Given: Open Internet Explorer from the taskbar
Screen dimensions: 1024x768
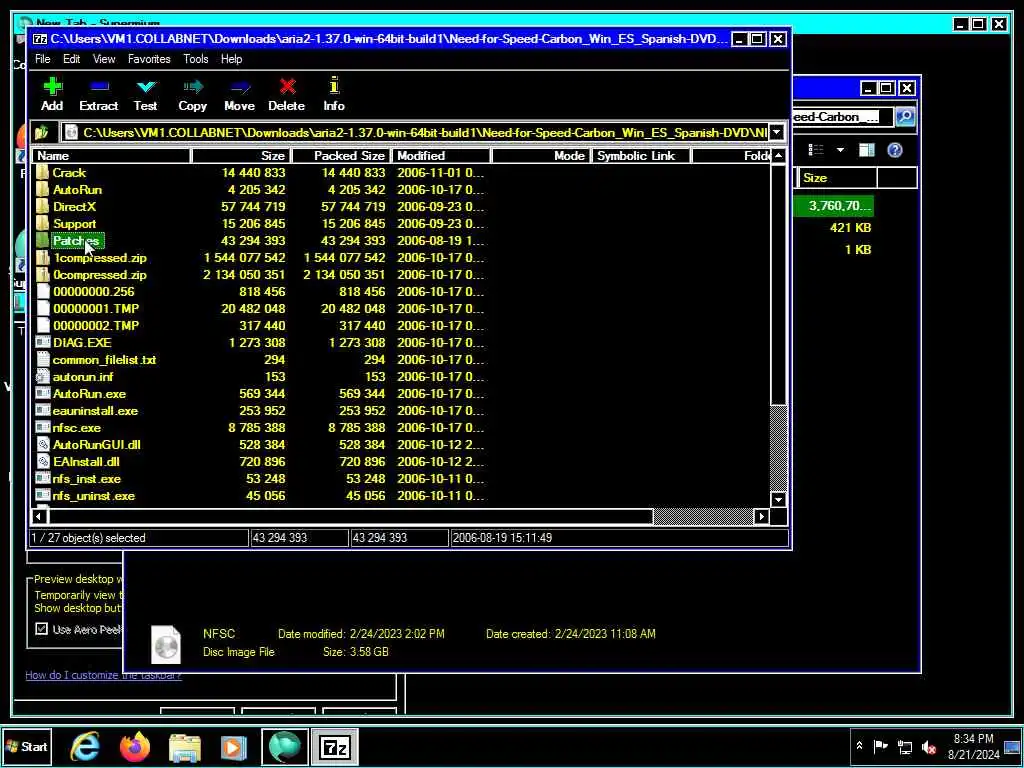Looking at the screenshot, I should [x=86, y=747].
